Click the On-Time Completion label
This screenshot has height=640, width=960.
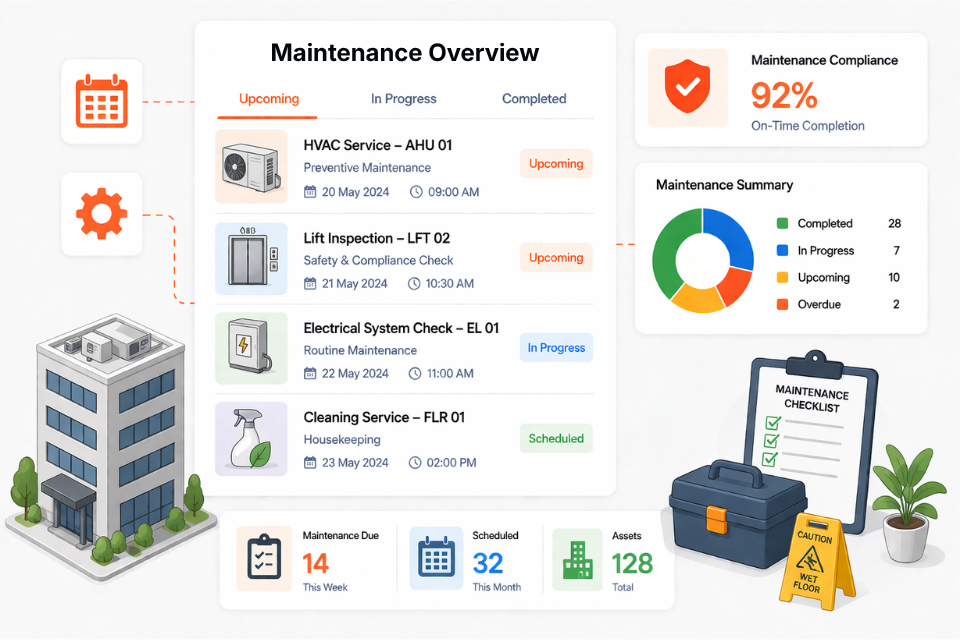point(808,126)
